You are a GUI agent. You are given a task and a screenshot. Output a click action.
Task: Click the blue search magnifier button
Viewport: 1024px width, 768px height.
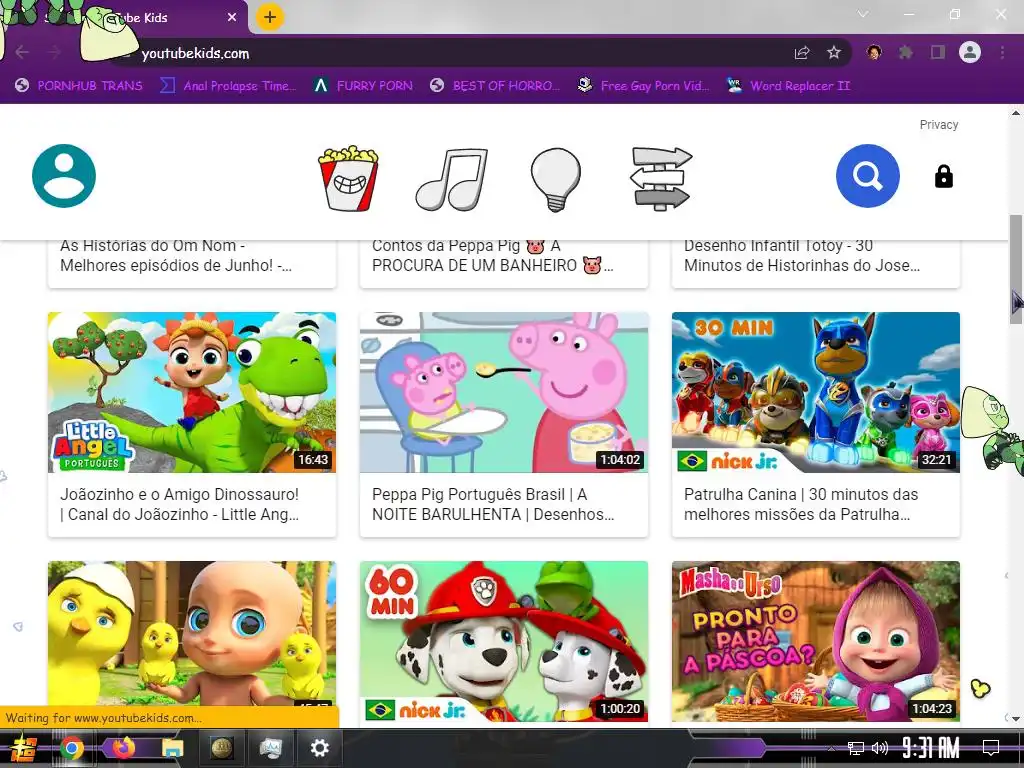point(867,176)
